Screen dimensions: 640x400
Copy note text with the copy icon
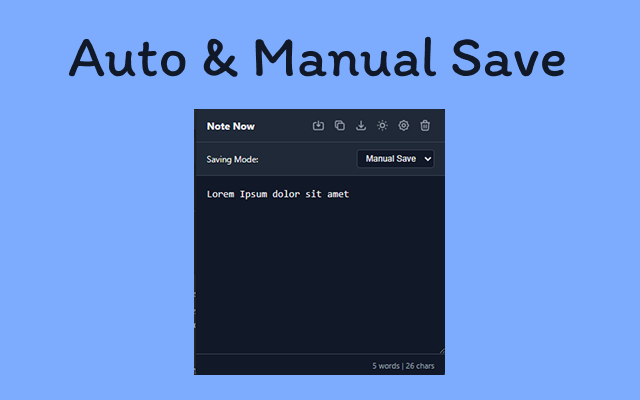click(340, 126)
